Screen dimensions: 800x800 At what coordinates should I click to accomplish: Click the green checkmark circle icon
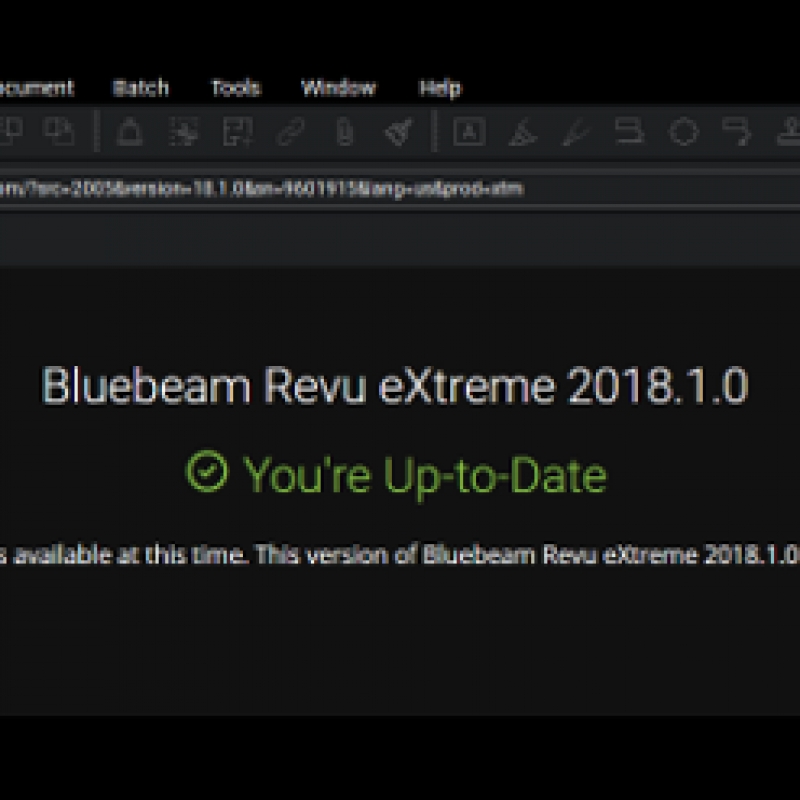click(207, 473)
